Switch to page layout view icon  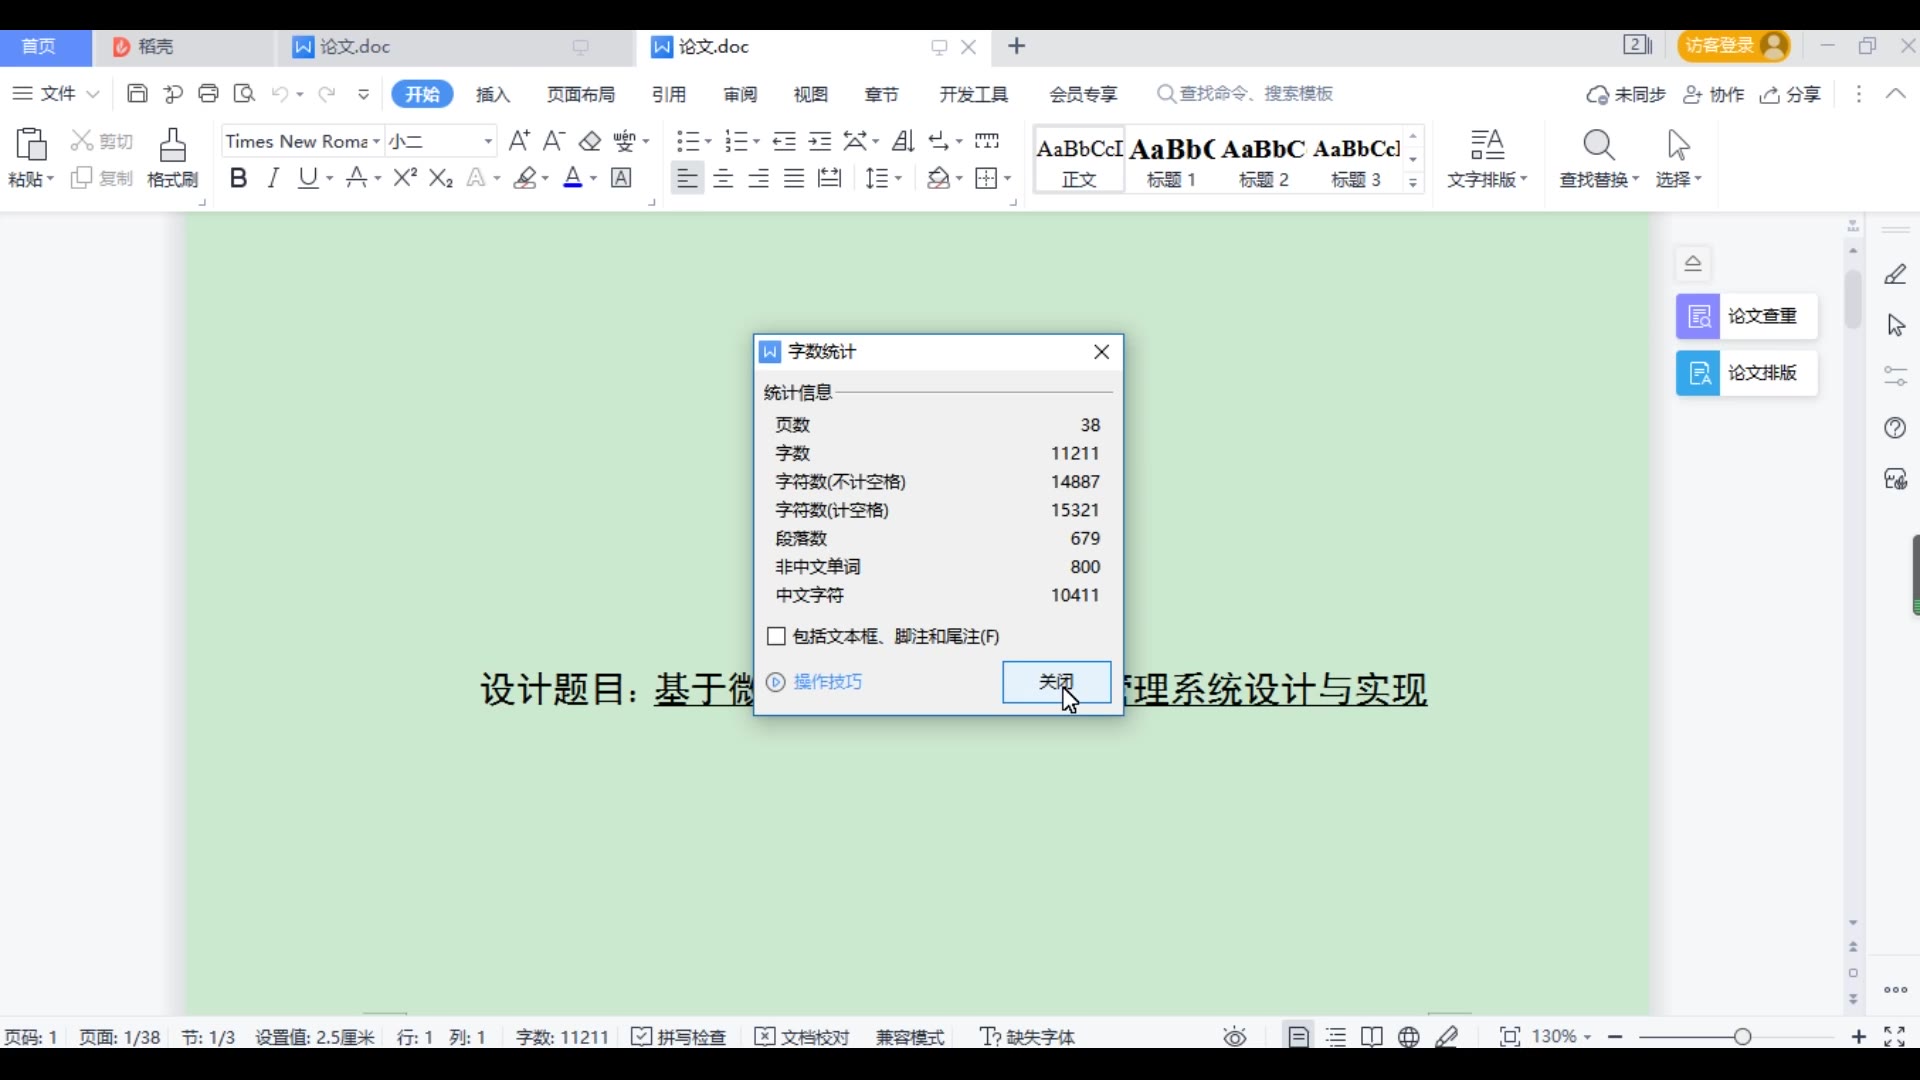pos(1298,1037)
